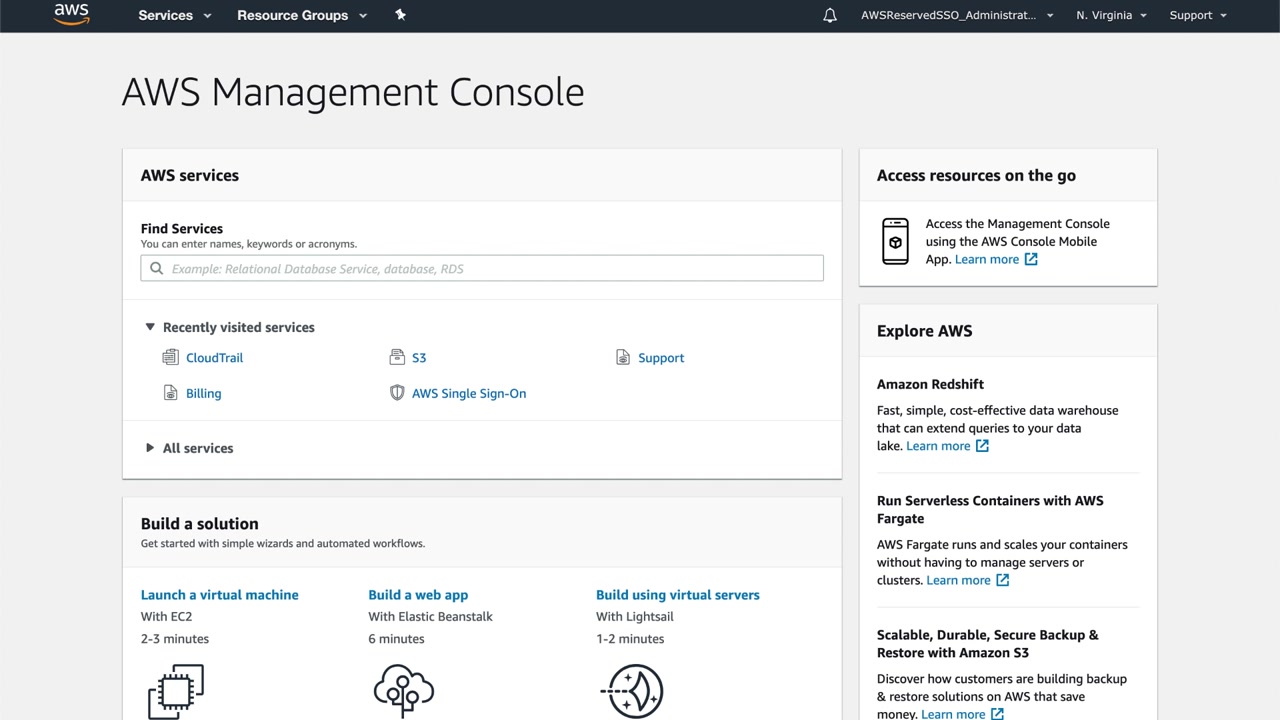1280x720 pixels.
Task: Click the pin shortcuts icon in navbar
Action: (x=400, y=15)
